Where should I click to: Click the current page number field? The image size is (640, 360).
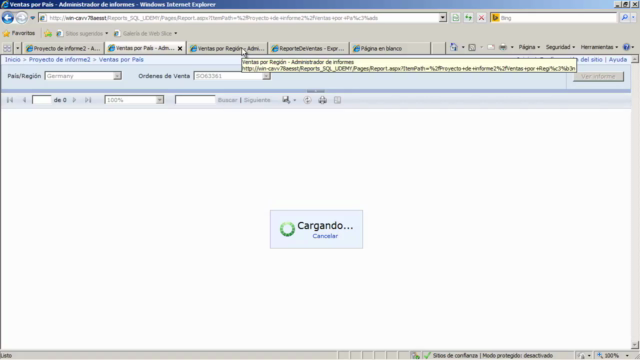[x=41, y=100]
